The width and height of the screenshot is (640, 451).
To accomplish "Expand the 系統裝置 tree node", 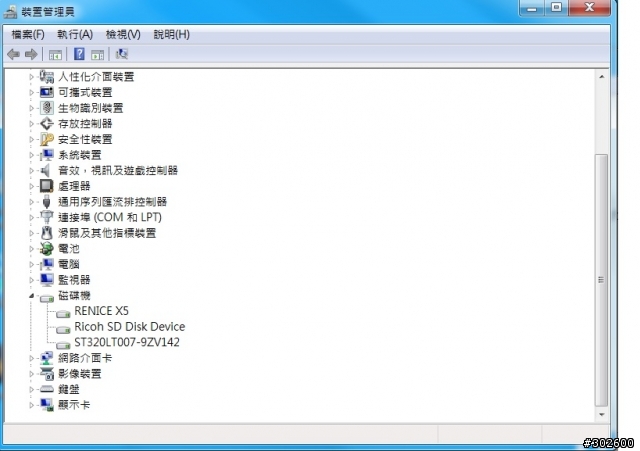I will point(31,155).
